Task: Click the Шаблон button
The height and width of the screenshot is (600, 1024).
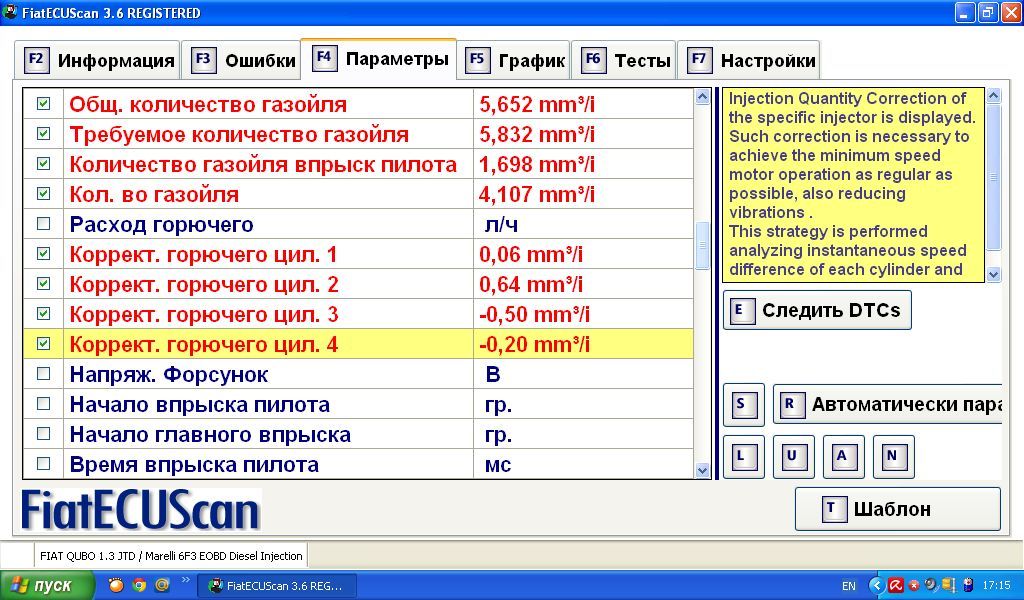Action: pos(897,509)
